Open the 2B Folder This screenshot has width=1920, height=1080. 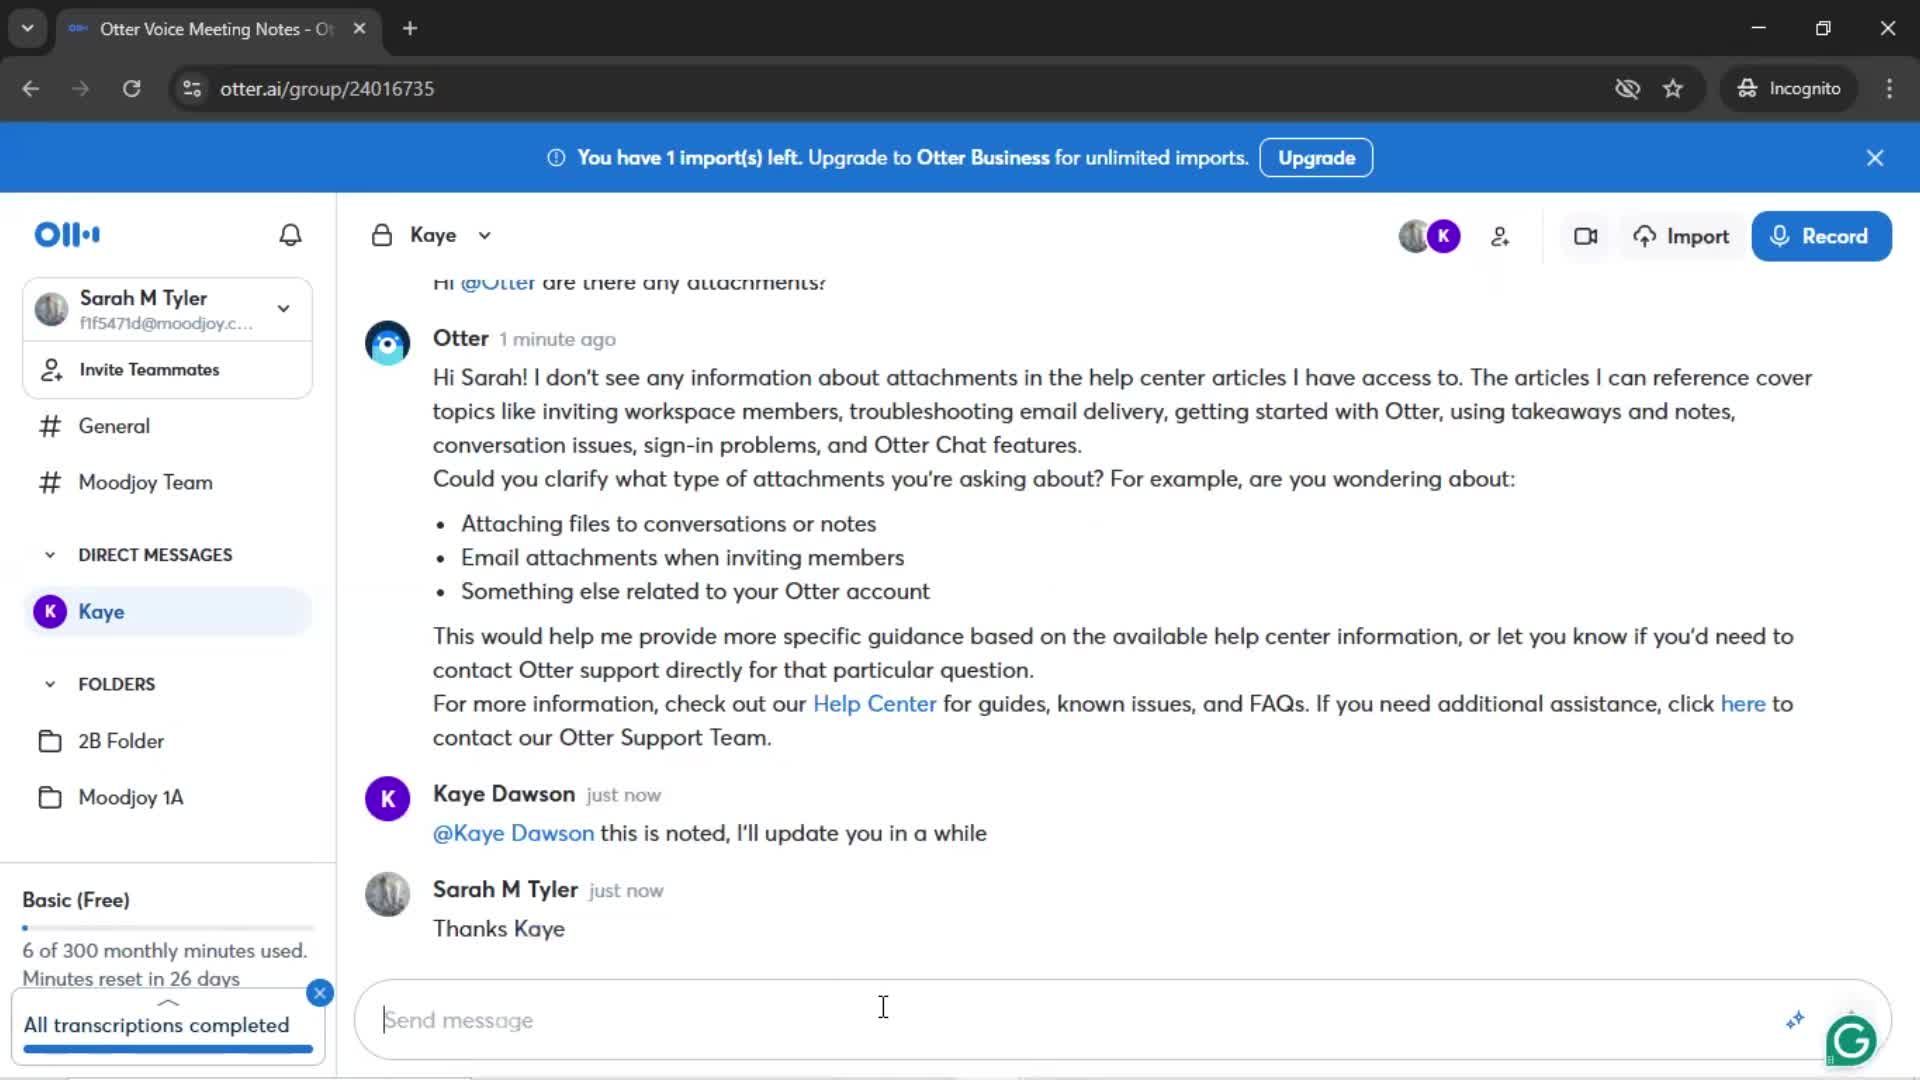[121, 741]
